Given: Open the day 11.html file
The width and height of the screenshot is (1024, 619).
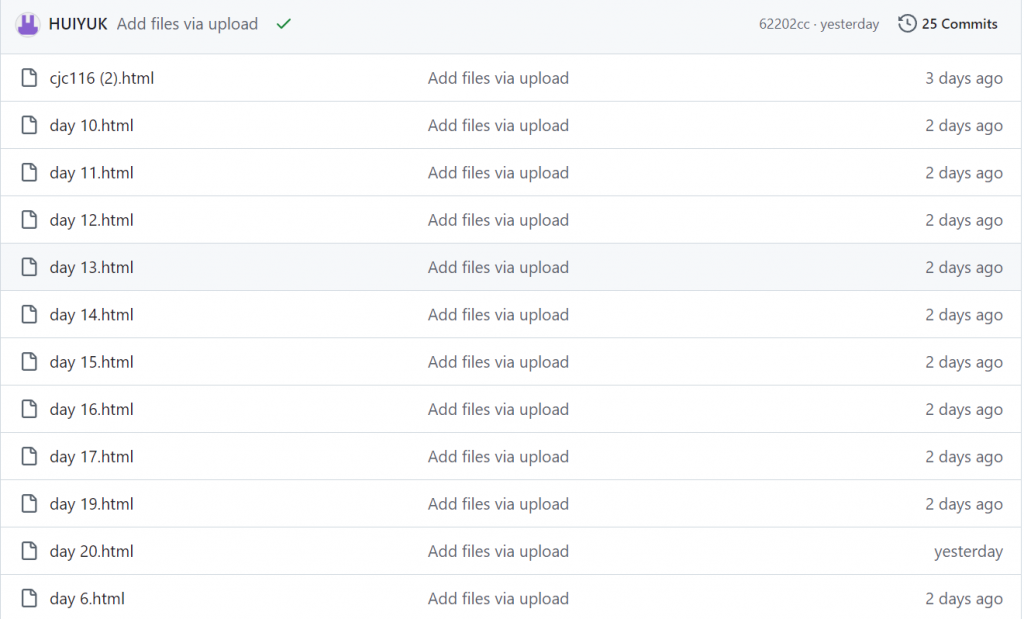Looking at the screenshot, I should [91, 173].
